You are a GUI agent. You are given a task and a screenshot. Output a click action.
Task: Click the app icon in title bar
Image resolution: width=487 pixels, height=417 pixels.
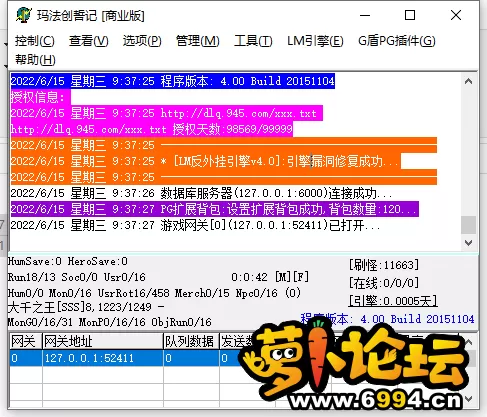[24, 15]
